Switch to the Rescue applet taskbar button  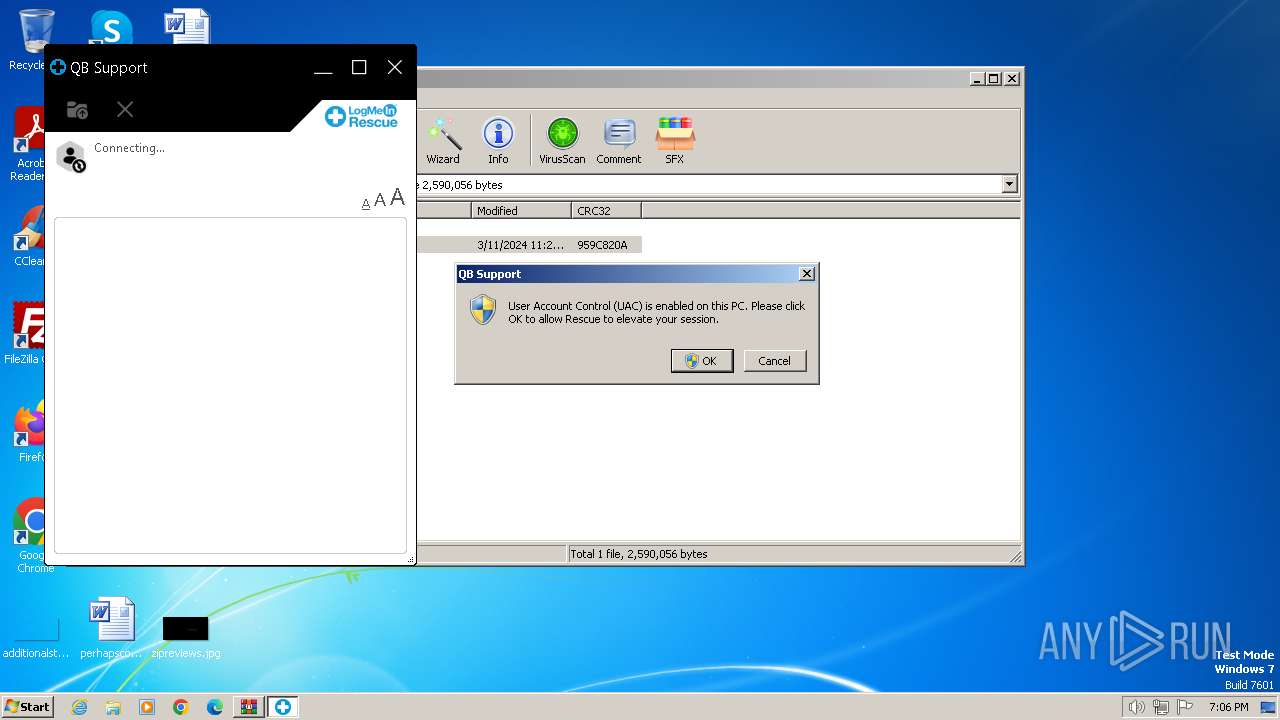point(283,707)
